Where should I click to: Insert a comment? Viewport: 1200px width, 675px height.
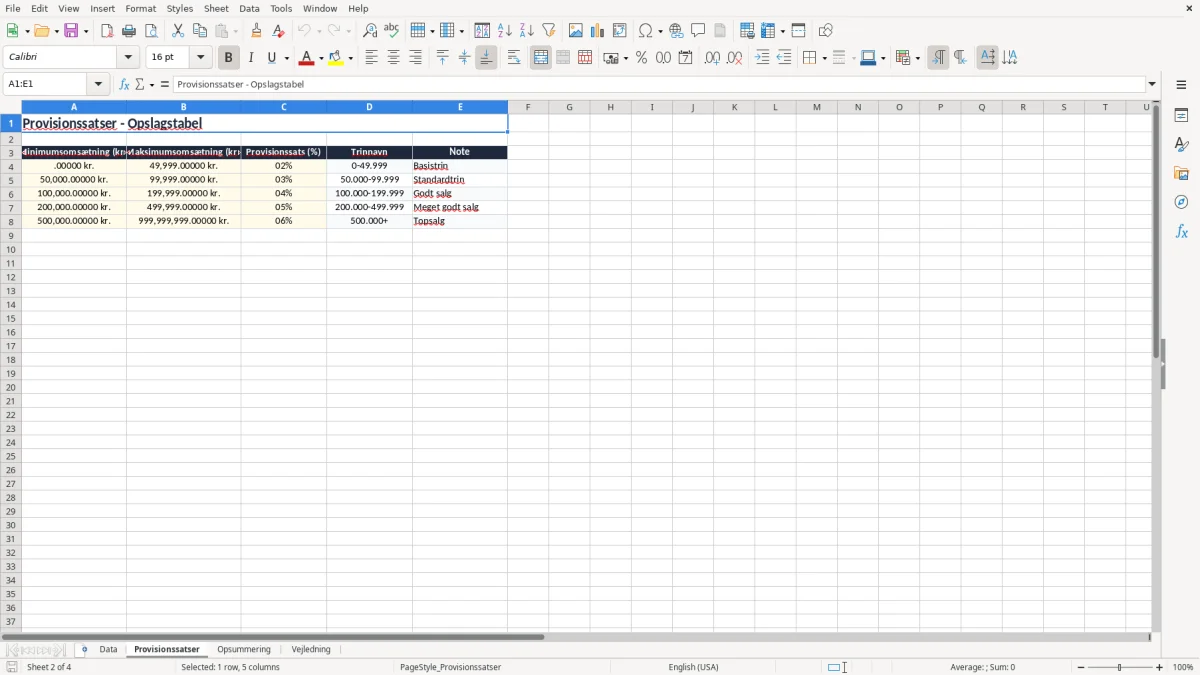(698, 31)
